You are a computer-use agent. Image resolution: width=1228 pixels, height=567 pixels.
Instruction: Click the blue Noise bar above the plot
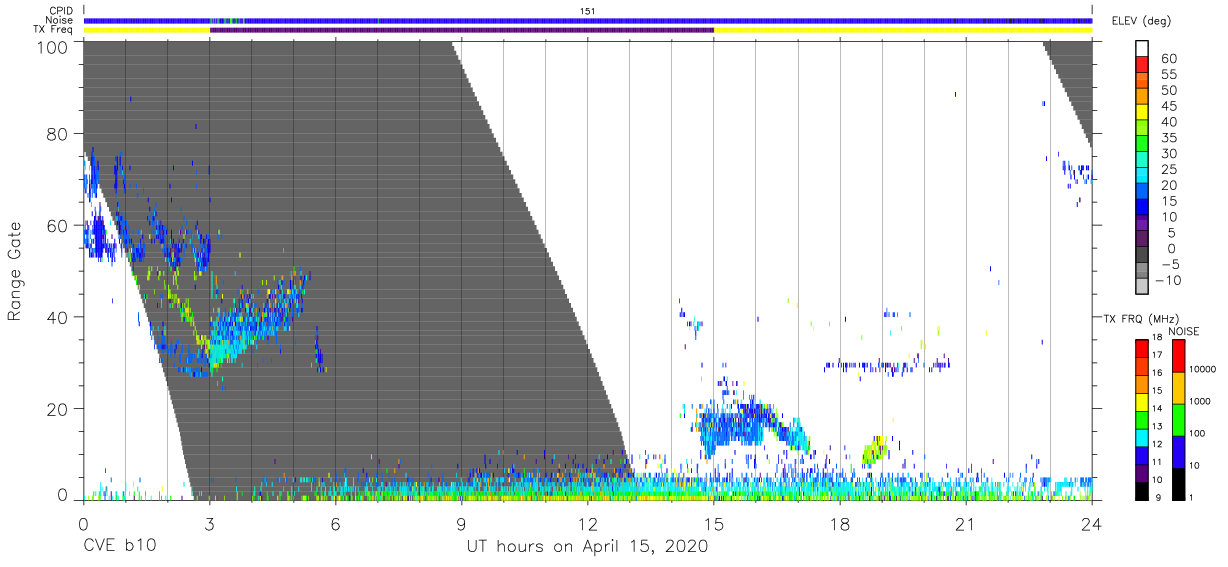pos(588,20)
